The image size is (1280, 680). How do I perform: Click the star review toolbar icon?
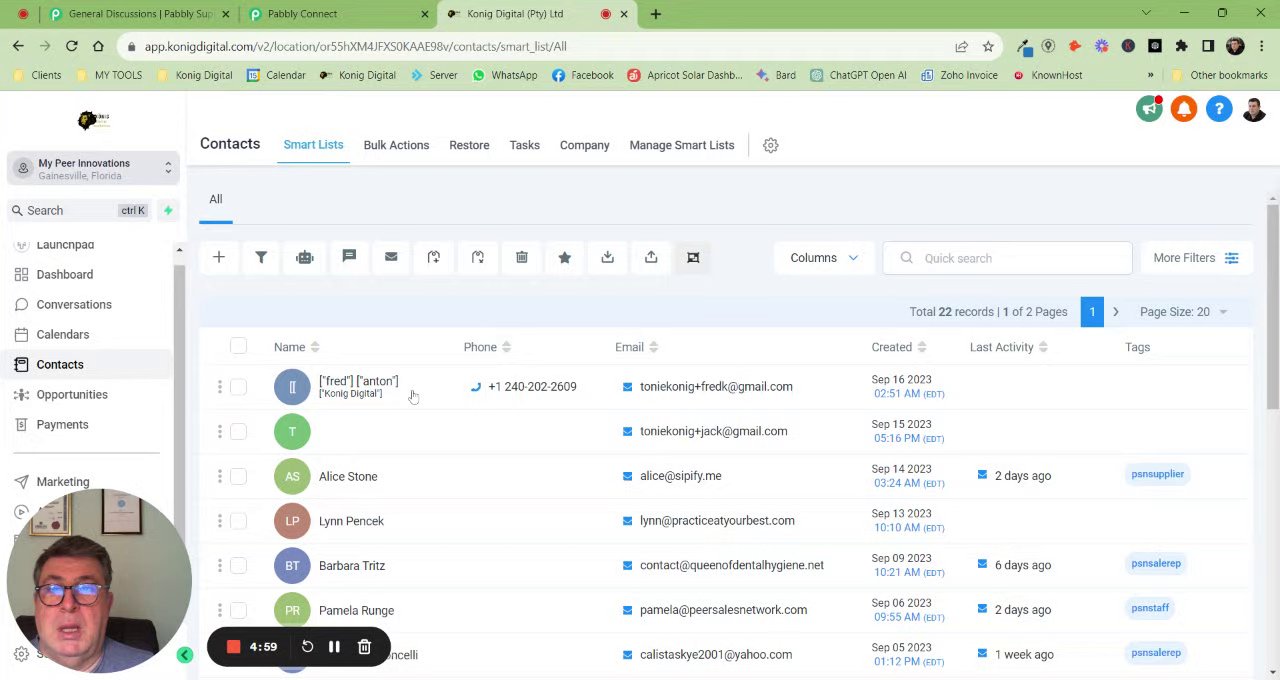click(x=565, y=258)
